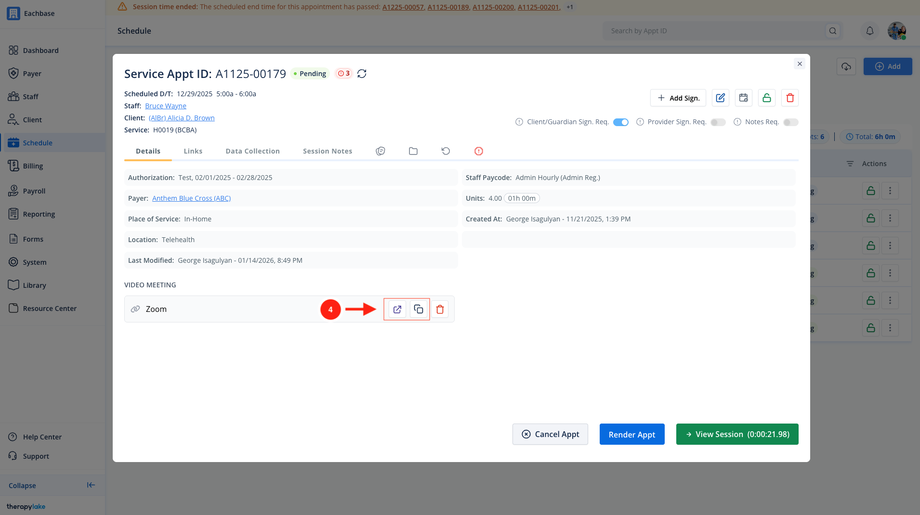Viewport: 920px width, 515px height.
Task: Open appointment link A1125-00189 in banner
Action: point(448,7)
